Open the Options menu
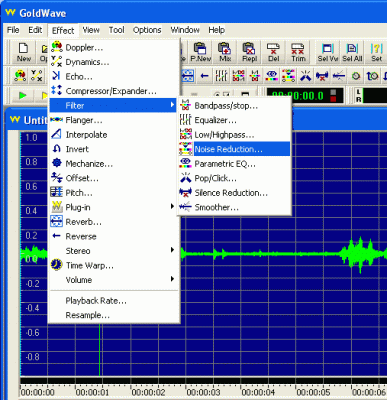Screen dimensions: 387x400 pyautogui.click(x=147, y=30)
